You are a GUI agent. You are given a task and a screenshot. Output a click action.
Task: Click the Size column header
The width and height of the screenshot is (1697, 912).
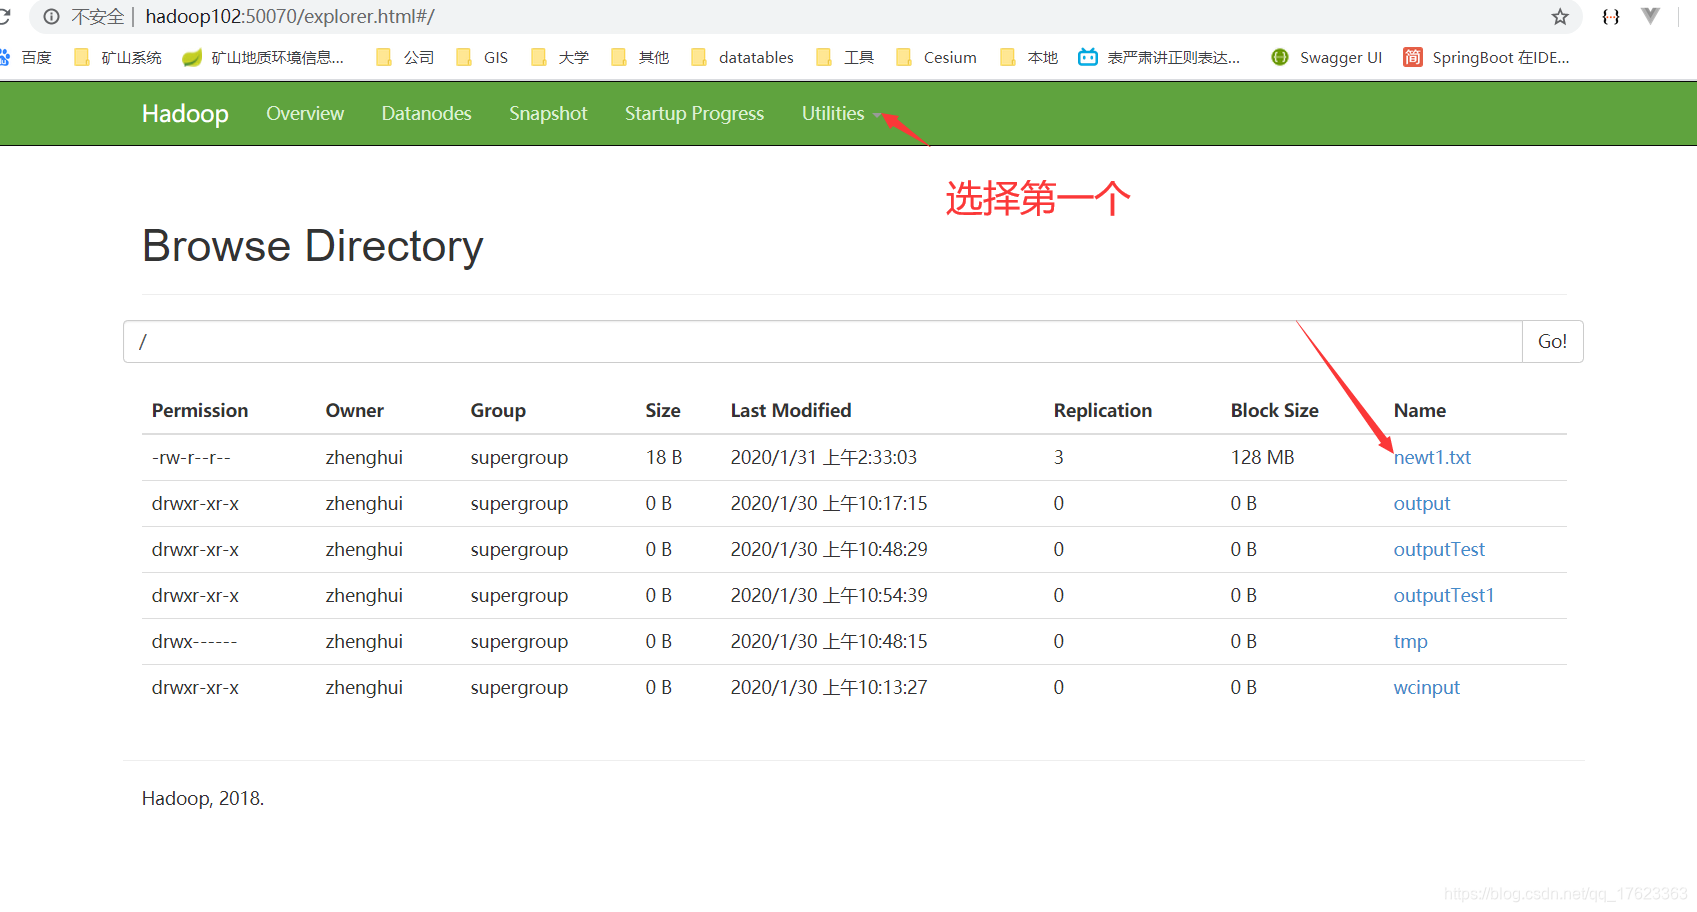point(663,411)
